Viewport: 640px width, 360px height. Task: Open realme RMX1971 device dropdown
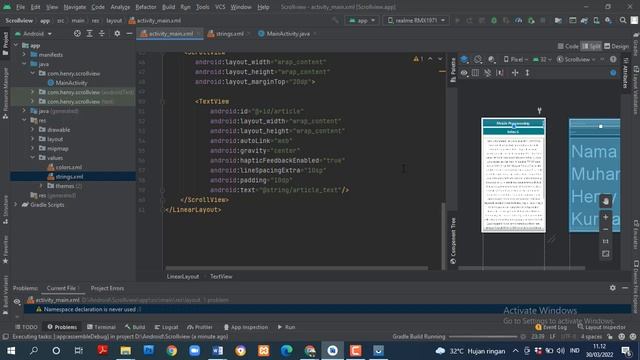416,20
